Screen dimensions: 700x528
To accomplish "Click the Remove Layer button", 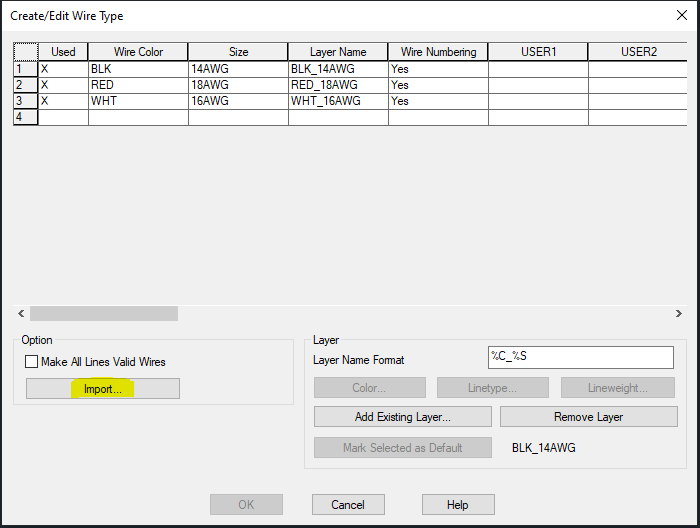I will click(x=588, y=416).
